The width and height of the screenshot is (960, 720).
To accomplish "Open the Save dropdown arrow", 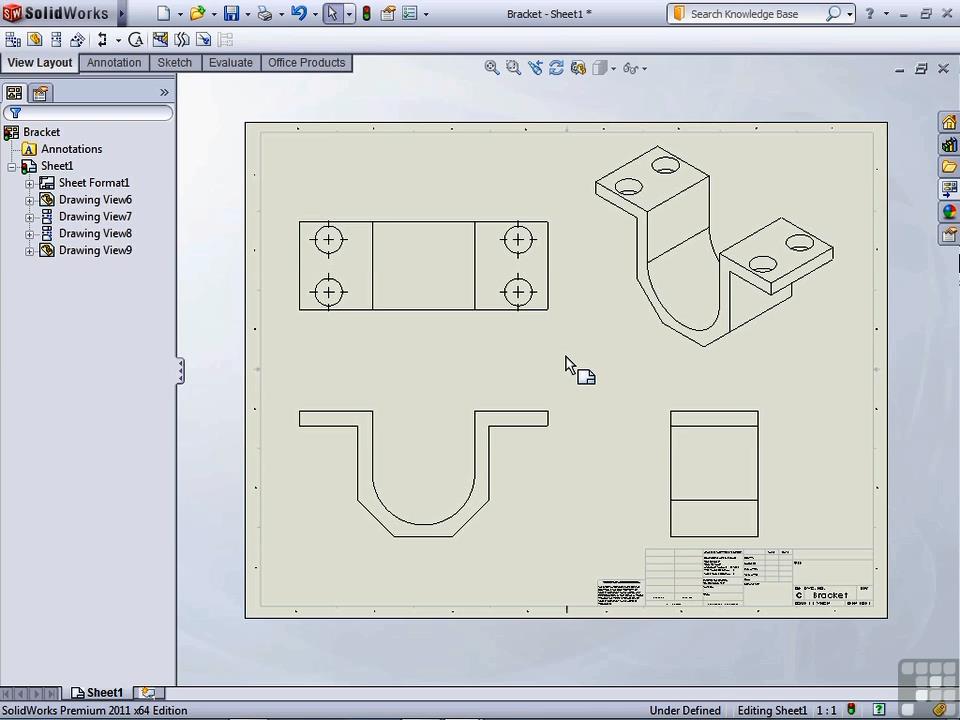I will 247,14.
